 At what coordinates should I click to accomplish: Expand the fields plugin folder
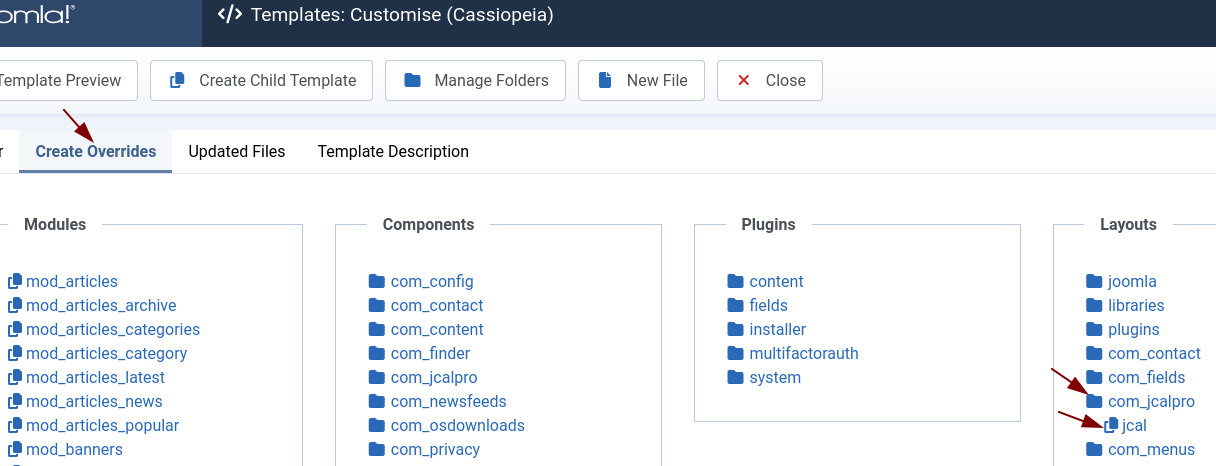tap(757, 306)
